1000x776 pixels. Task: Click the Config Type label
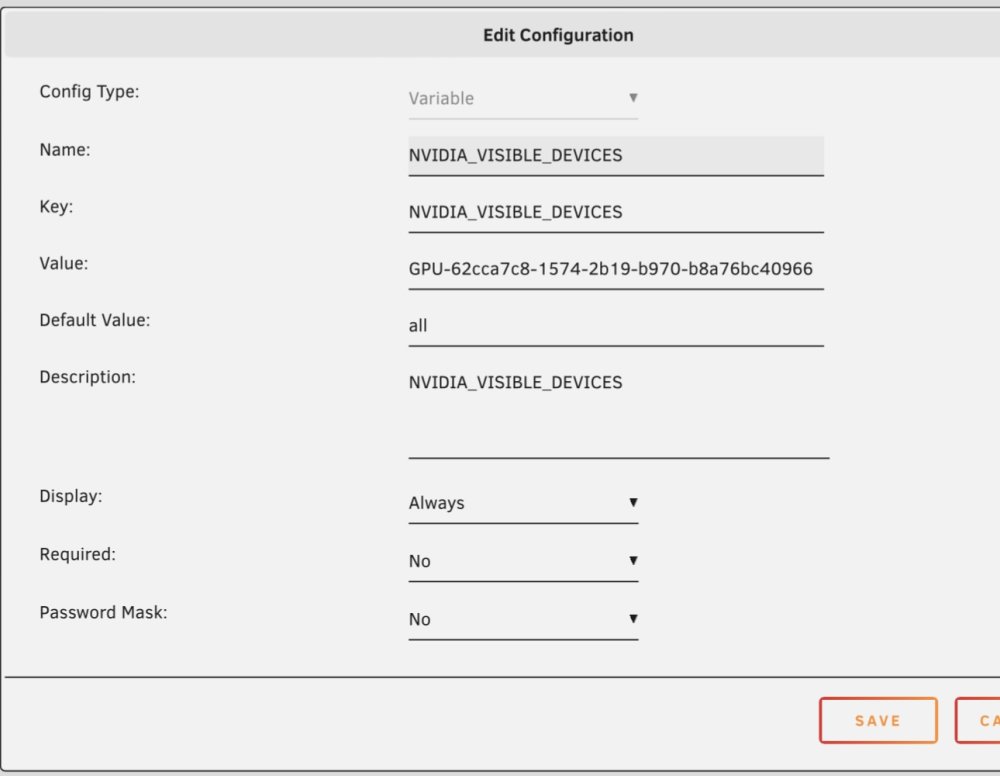click(89, 92)
